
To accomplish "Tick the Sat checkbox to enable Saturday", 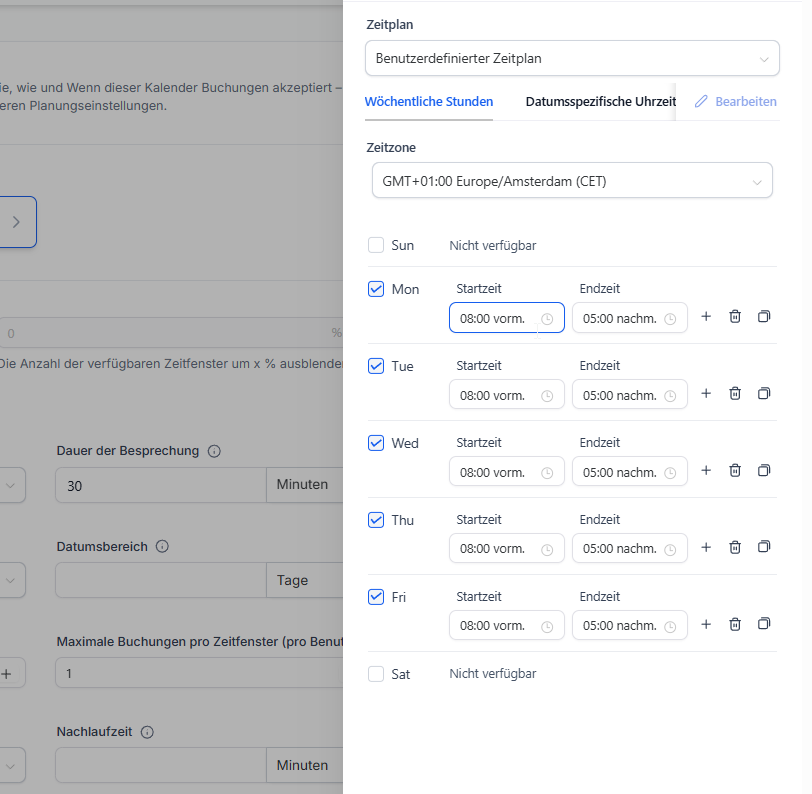I will click(376, 674).
